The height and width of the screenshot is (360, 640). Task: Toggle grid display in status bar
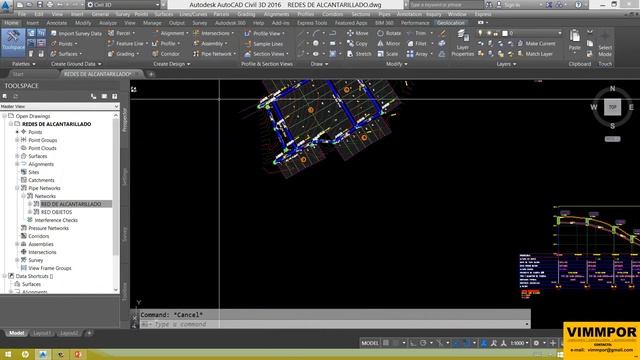coord(386,343)
